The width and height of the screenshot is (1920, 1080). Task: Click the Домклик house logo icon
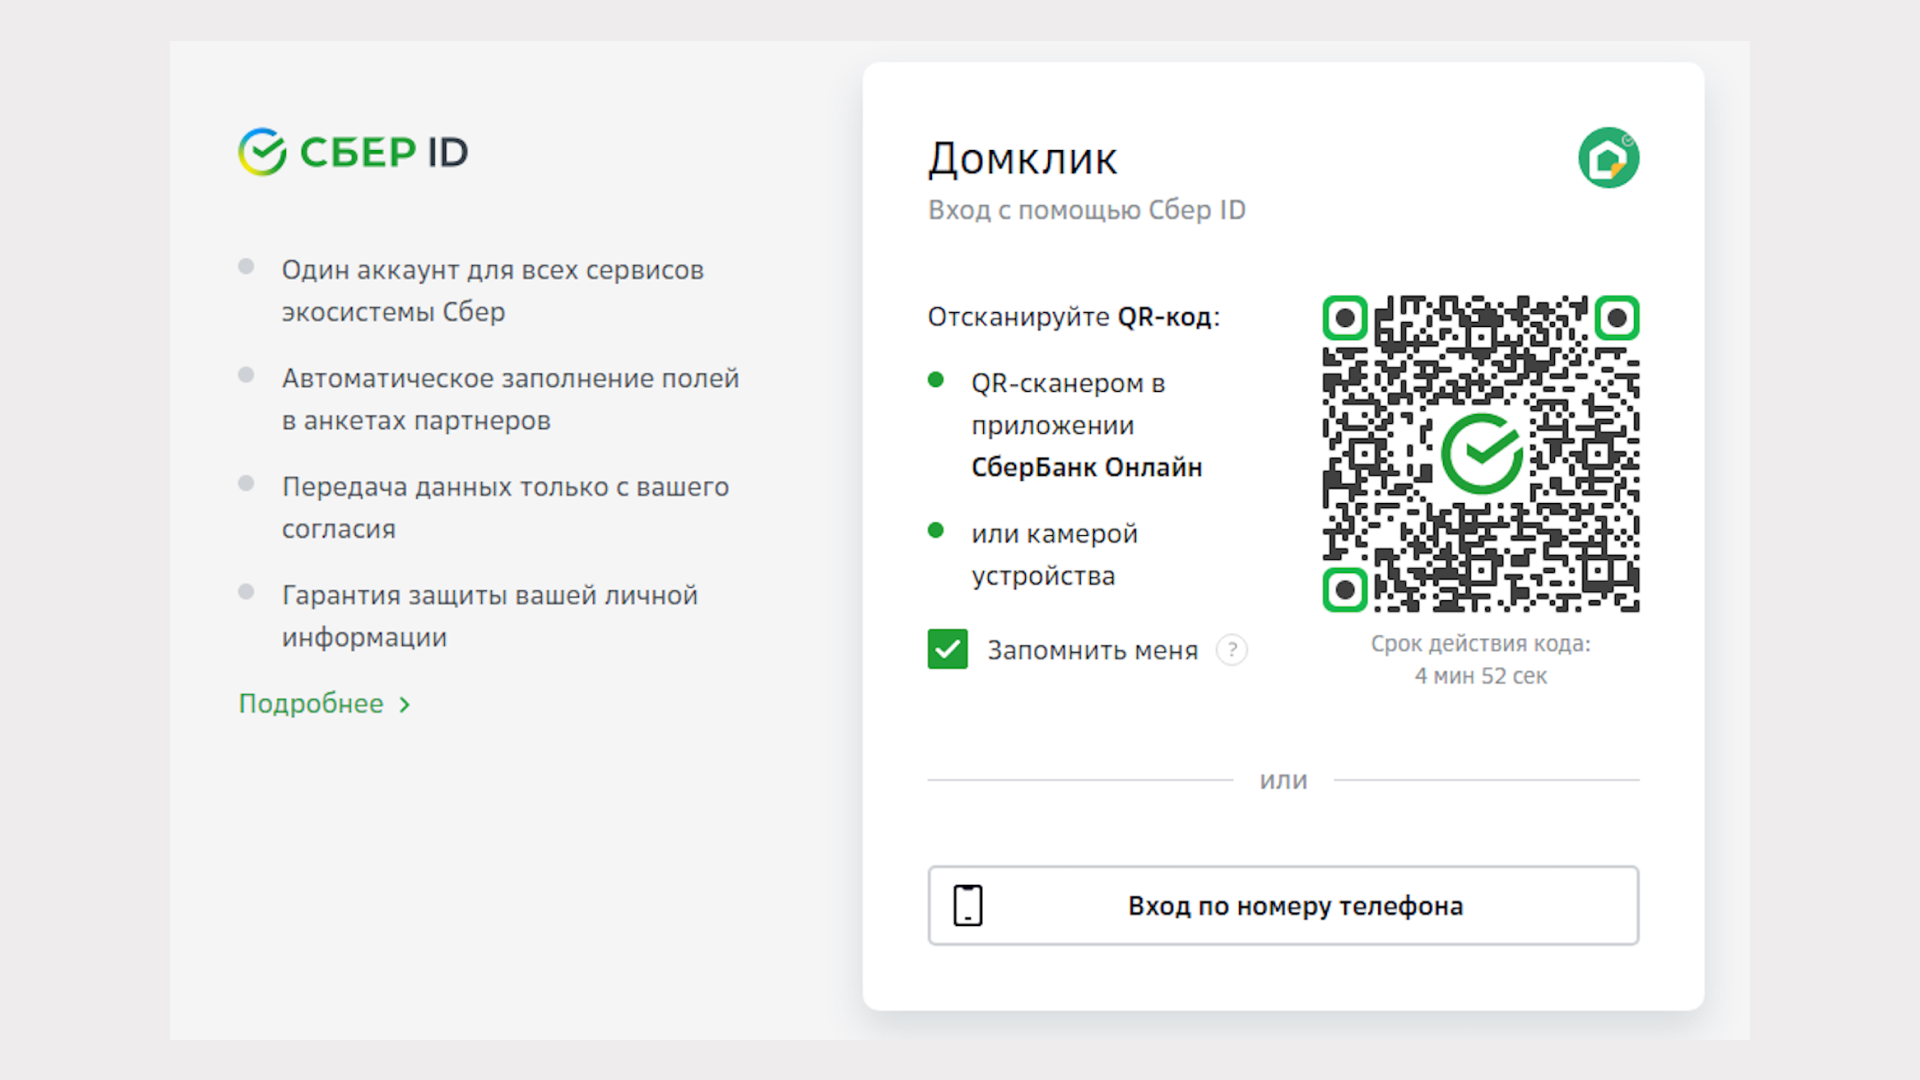(1608, 158)
